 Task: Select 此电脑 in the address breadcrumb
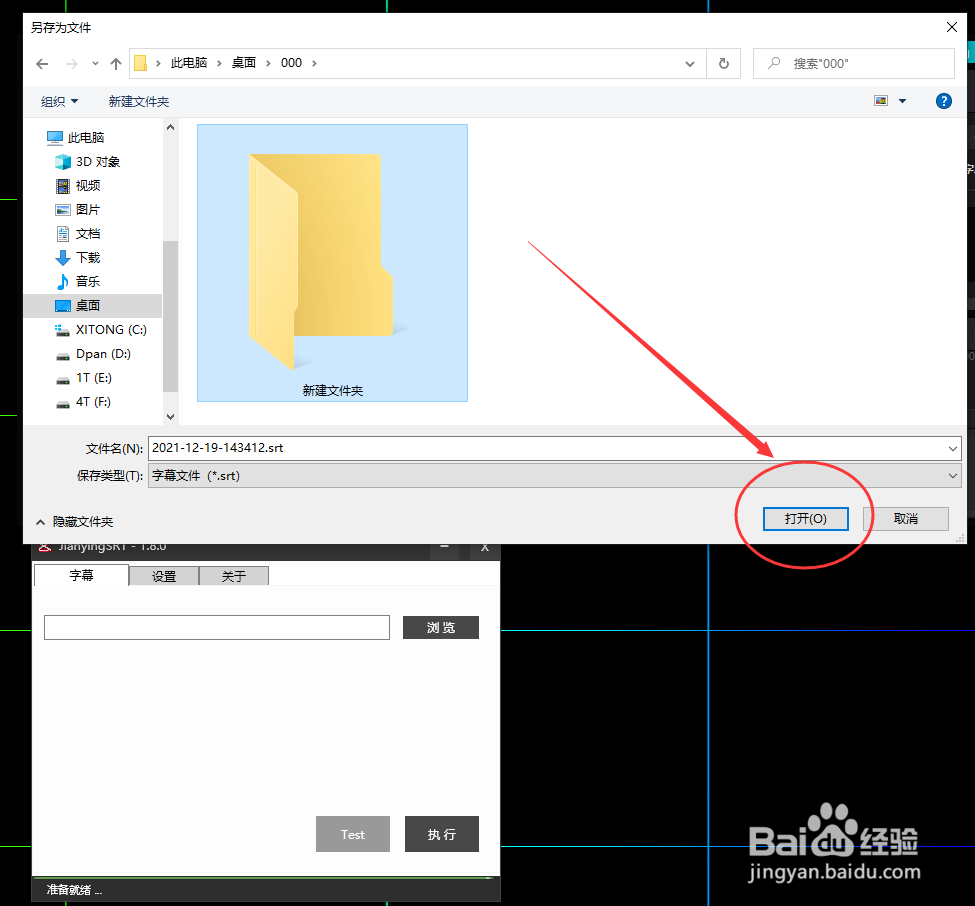[x=189, y=63]
